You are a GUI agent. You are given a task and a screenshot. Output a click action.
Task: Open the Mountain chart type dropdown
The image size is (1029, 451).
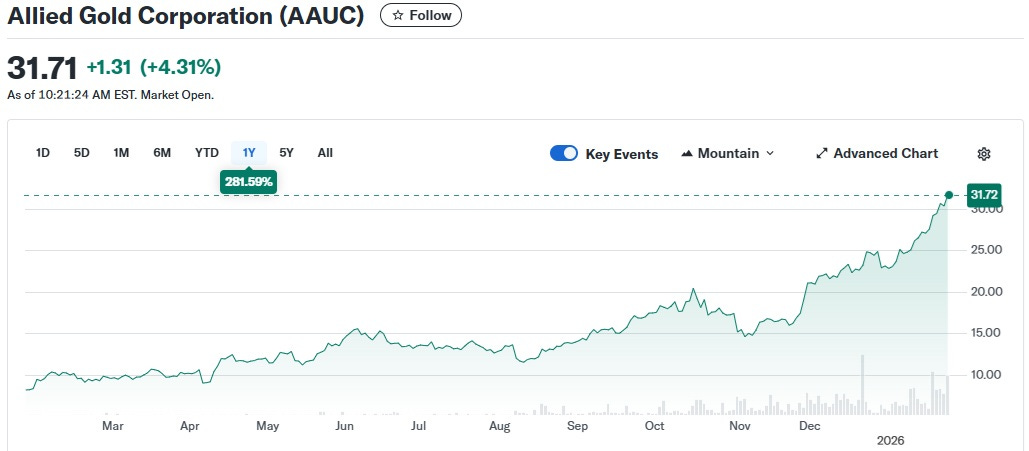728,154
